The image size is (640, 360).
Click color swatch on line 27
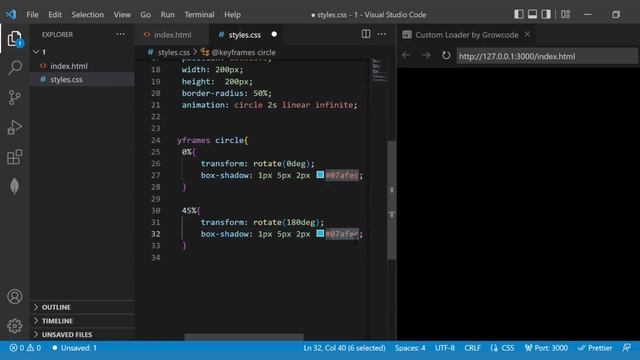point(320,175)
